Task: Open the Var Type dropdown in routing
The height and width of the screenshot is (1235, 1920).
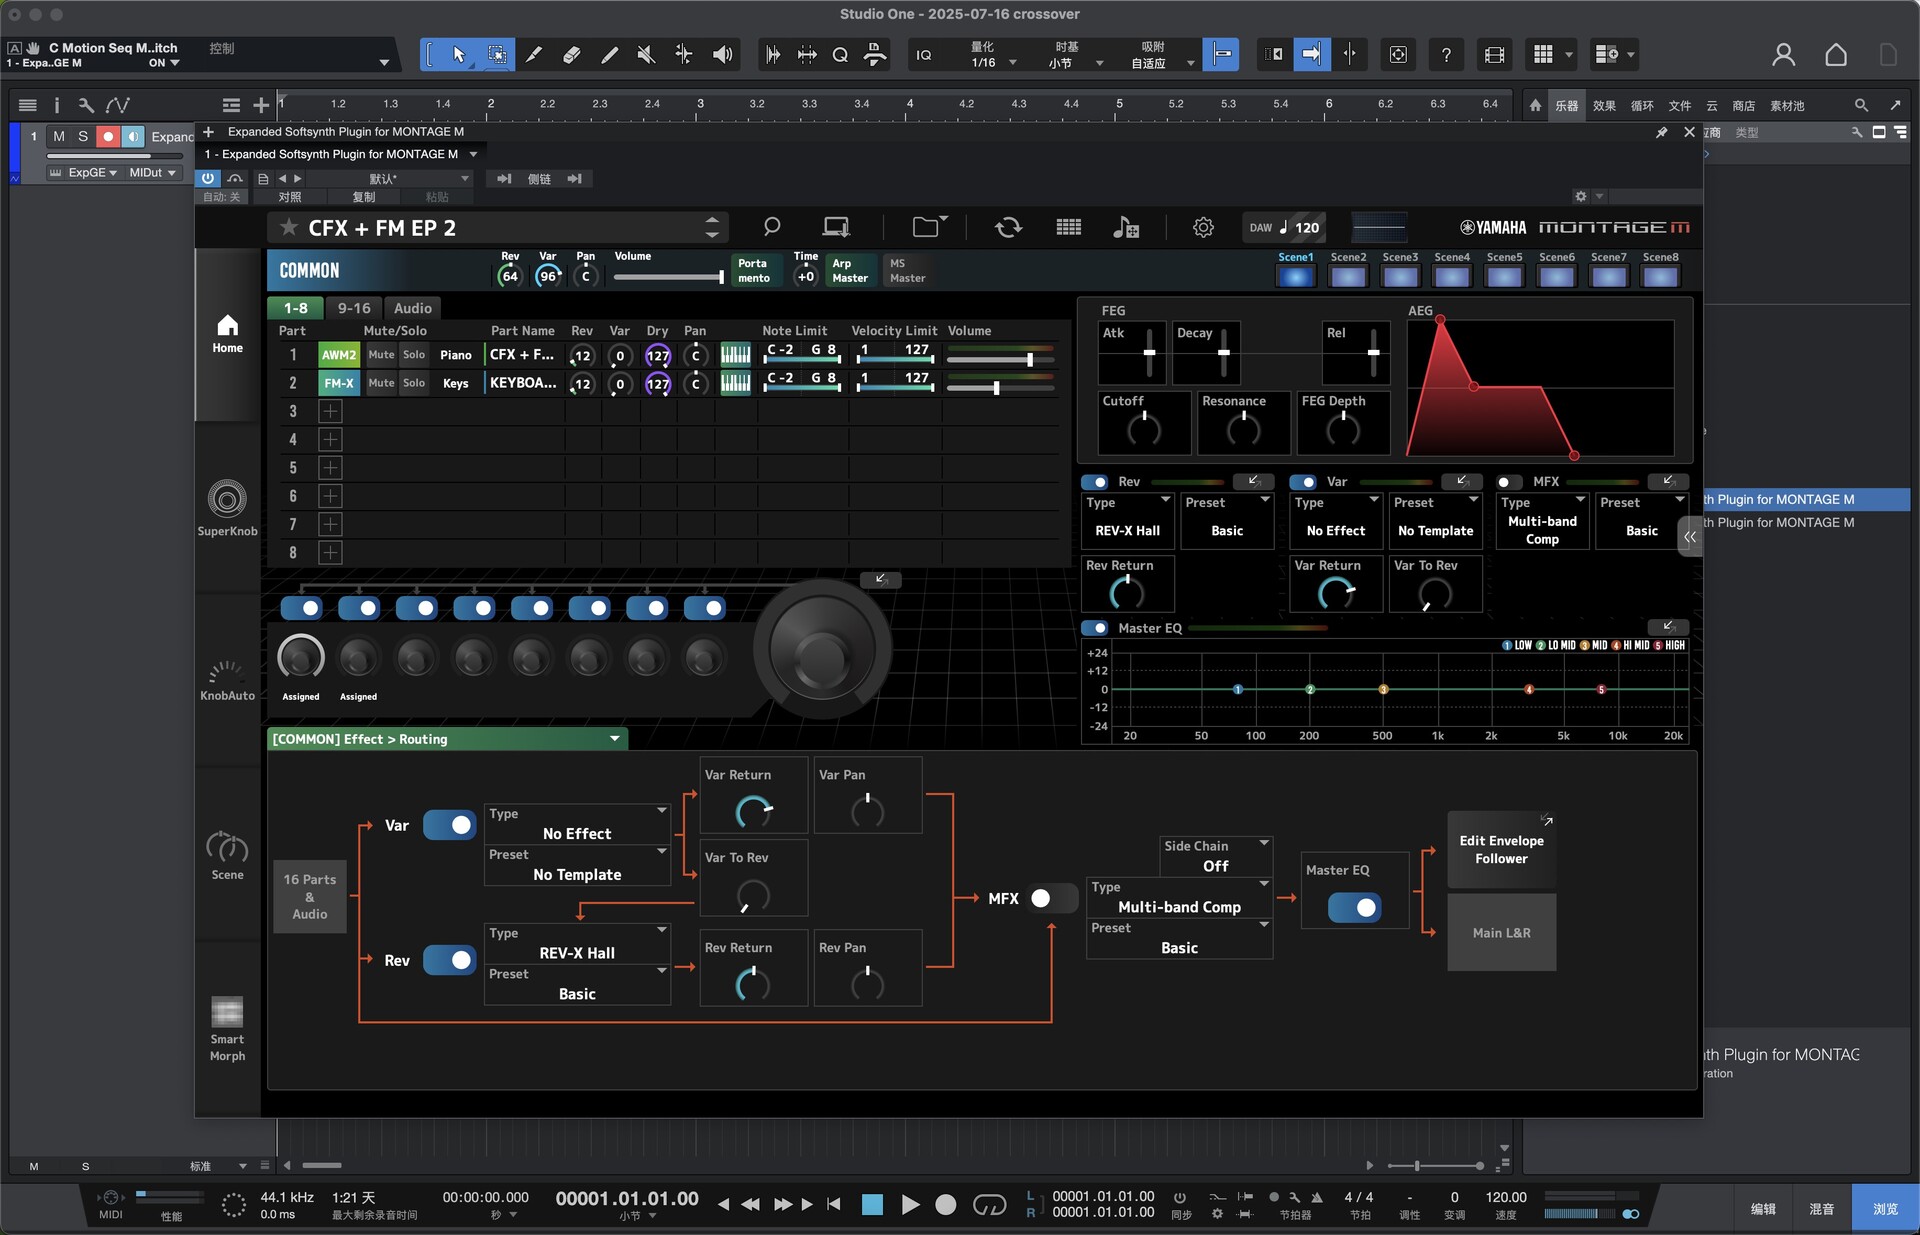Action: (x=577, y=825)
